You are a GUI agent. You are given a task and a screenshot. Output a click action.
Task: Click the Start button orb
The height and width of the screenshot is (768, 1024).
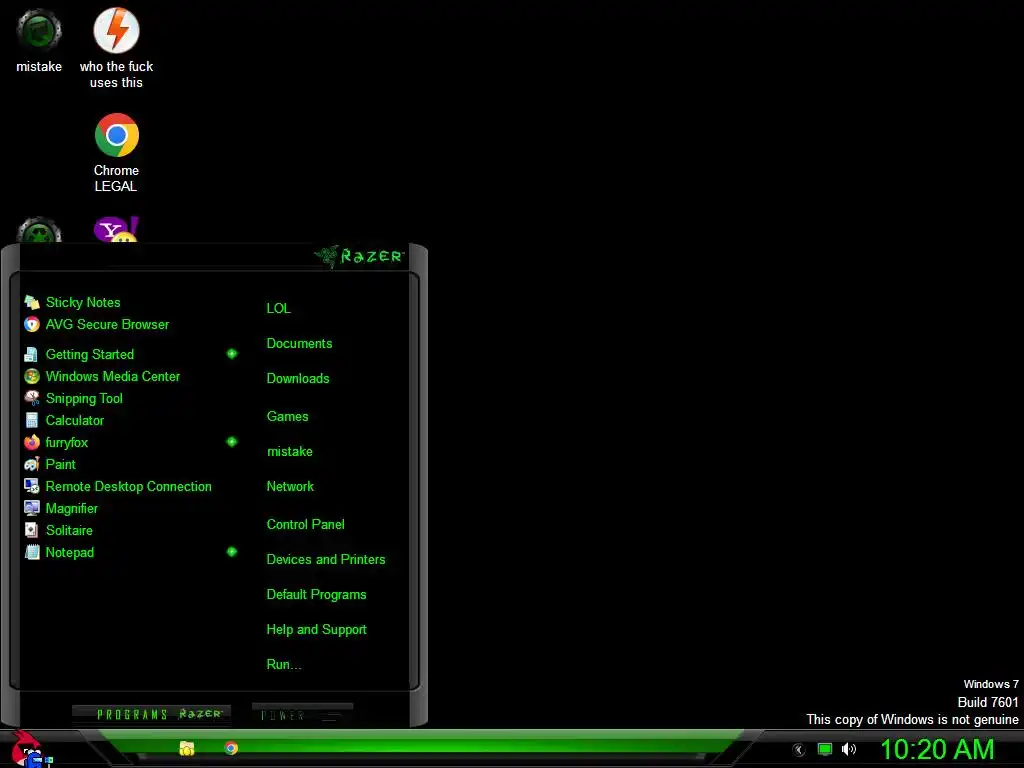(x=29, y=749)
